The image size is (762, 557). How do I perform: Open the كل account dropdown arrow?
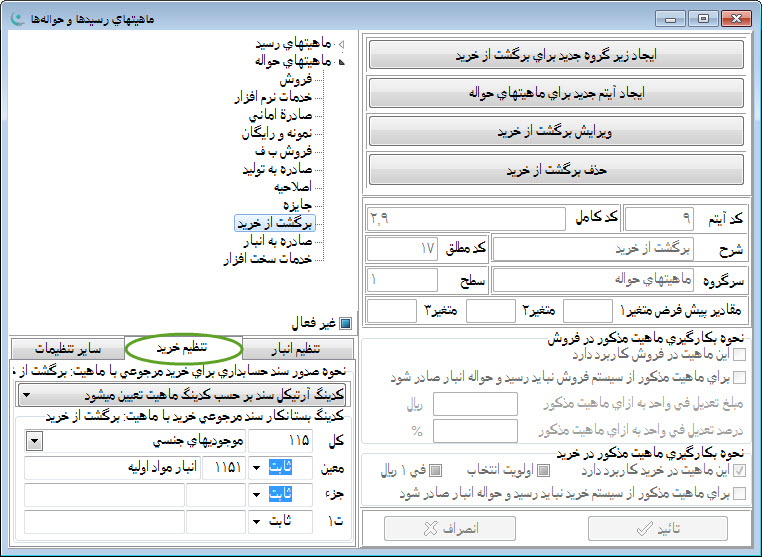[x=34, y=441]
